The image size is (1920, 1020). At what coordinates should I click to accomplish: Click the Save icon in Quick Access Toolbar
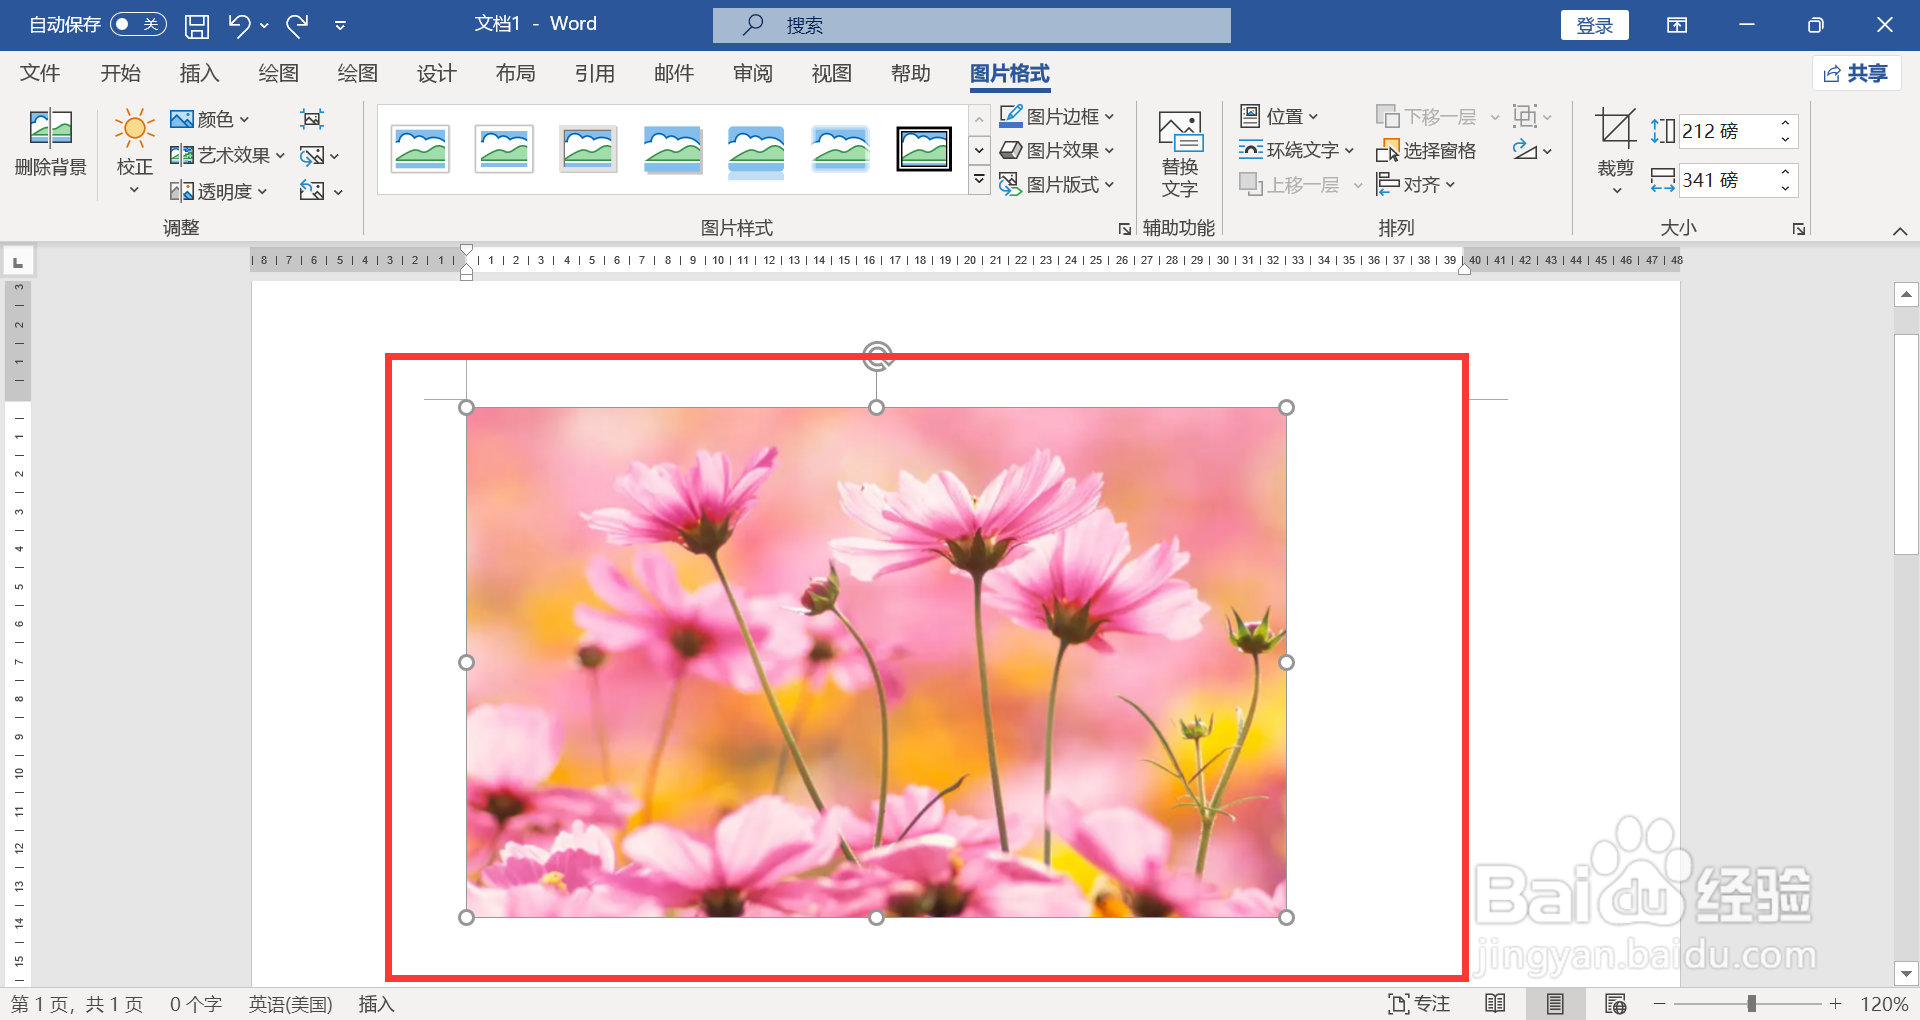tap(196, 25)
